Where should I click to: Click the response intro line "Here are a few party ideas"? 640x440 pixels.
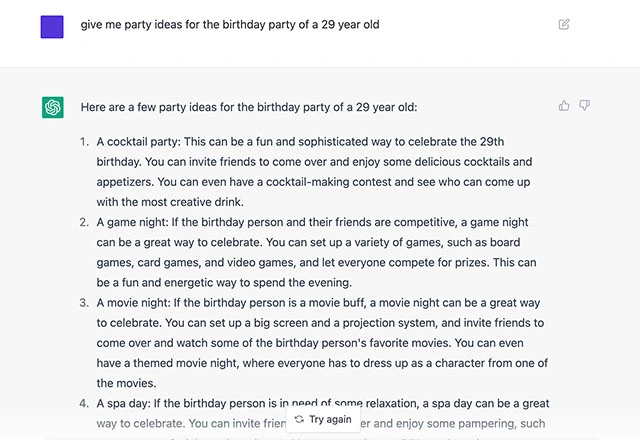pyautogui.click(x=249, y=107)
